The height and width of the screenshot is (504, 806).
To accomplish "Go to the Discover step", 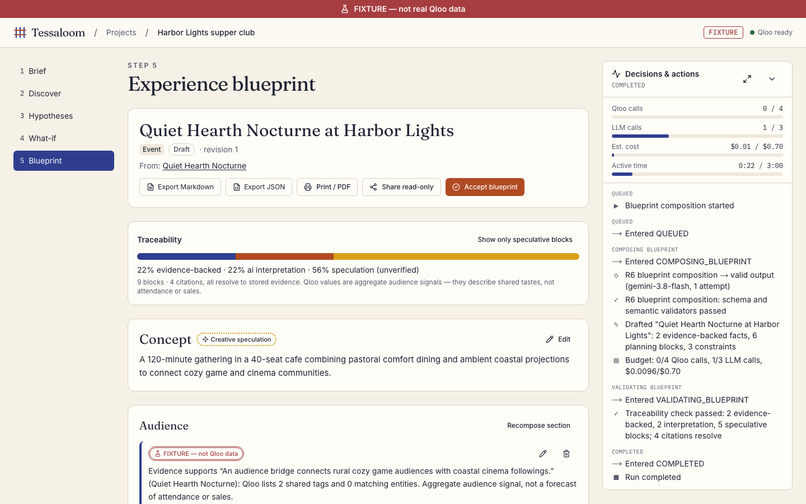I will click(x=64, y=94).
